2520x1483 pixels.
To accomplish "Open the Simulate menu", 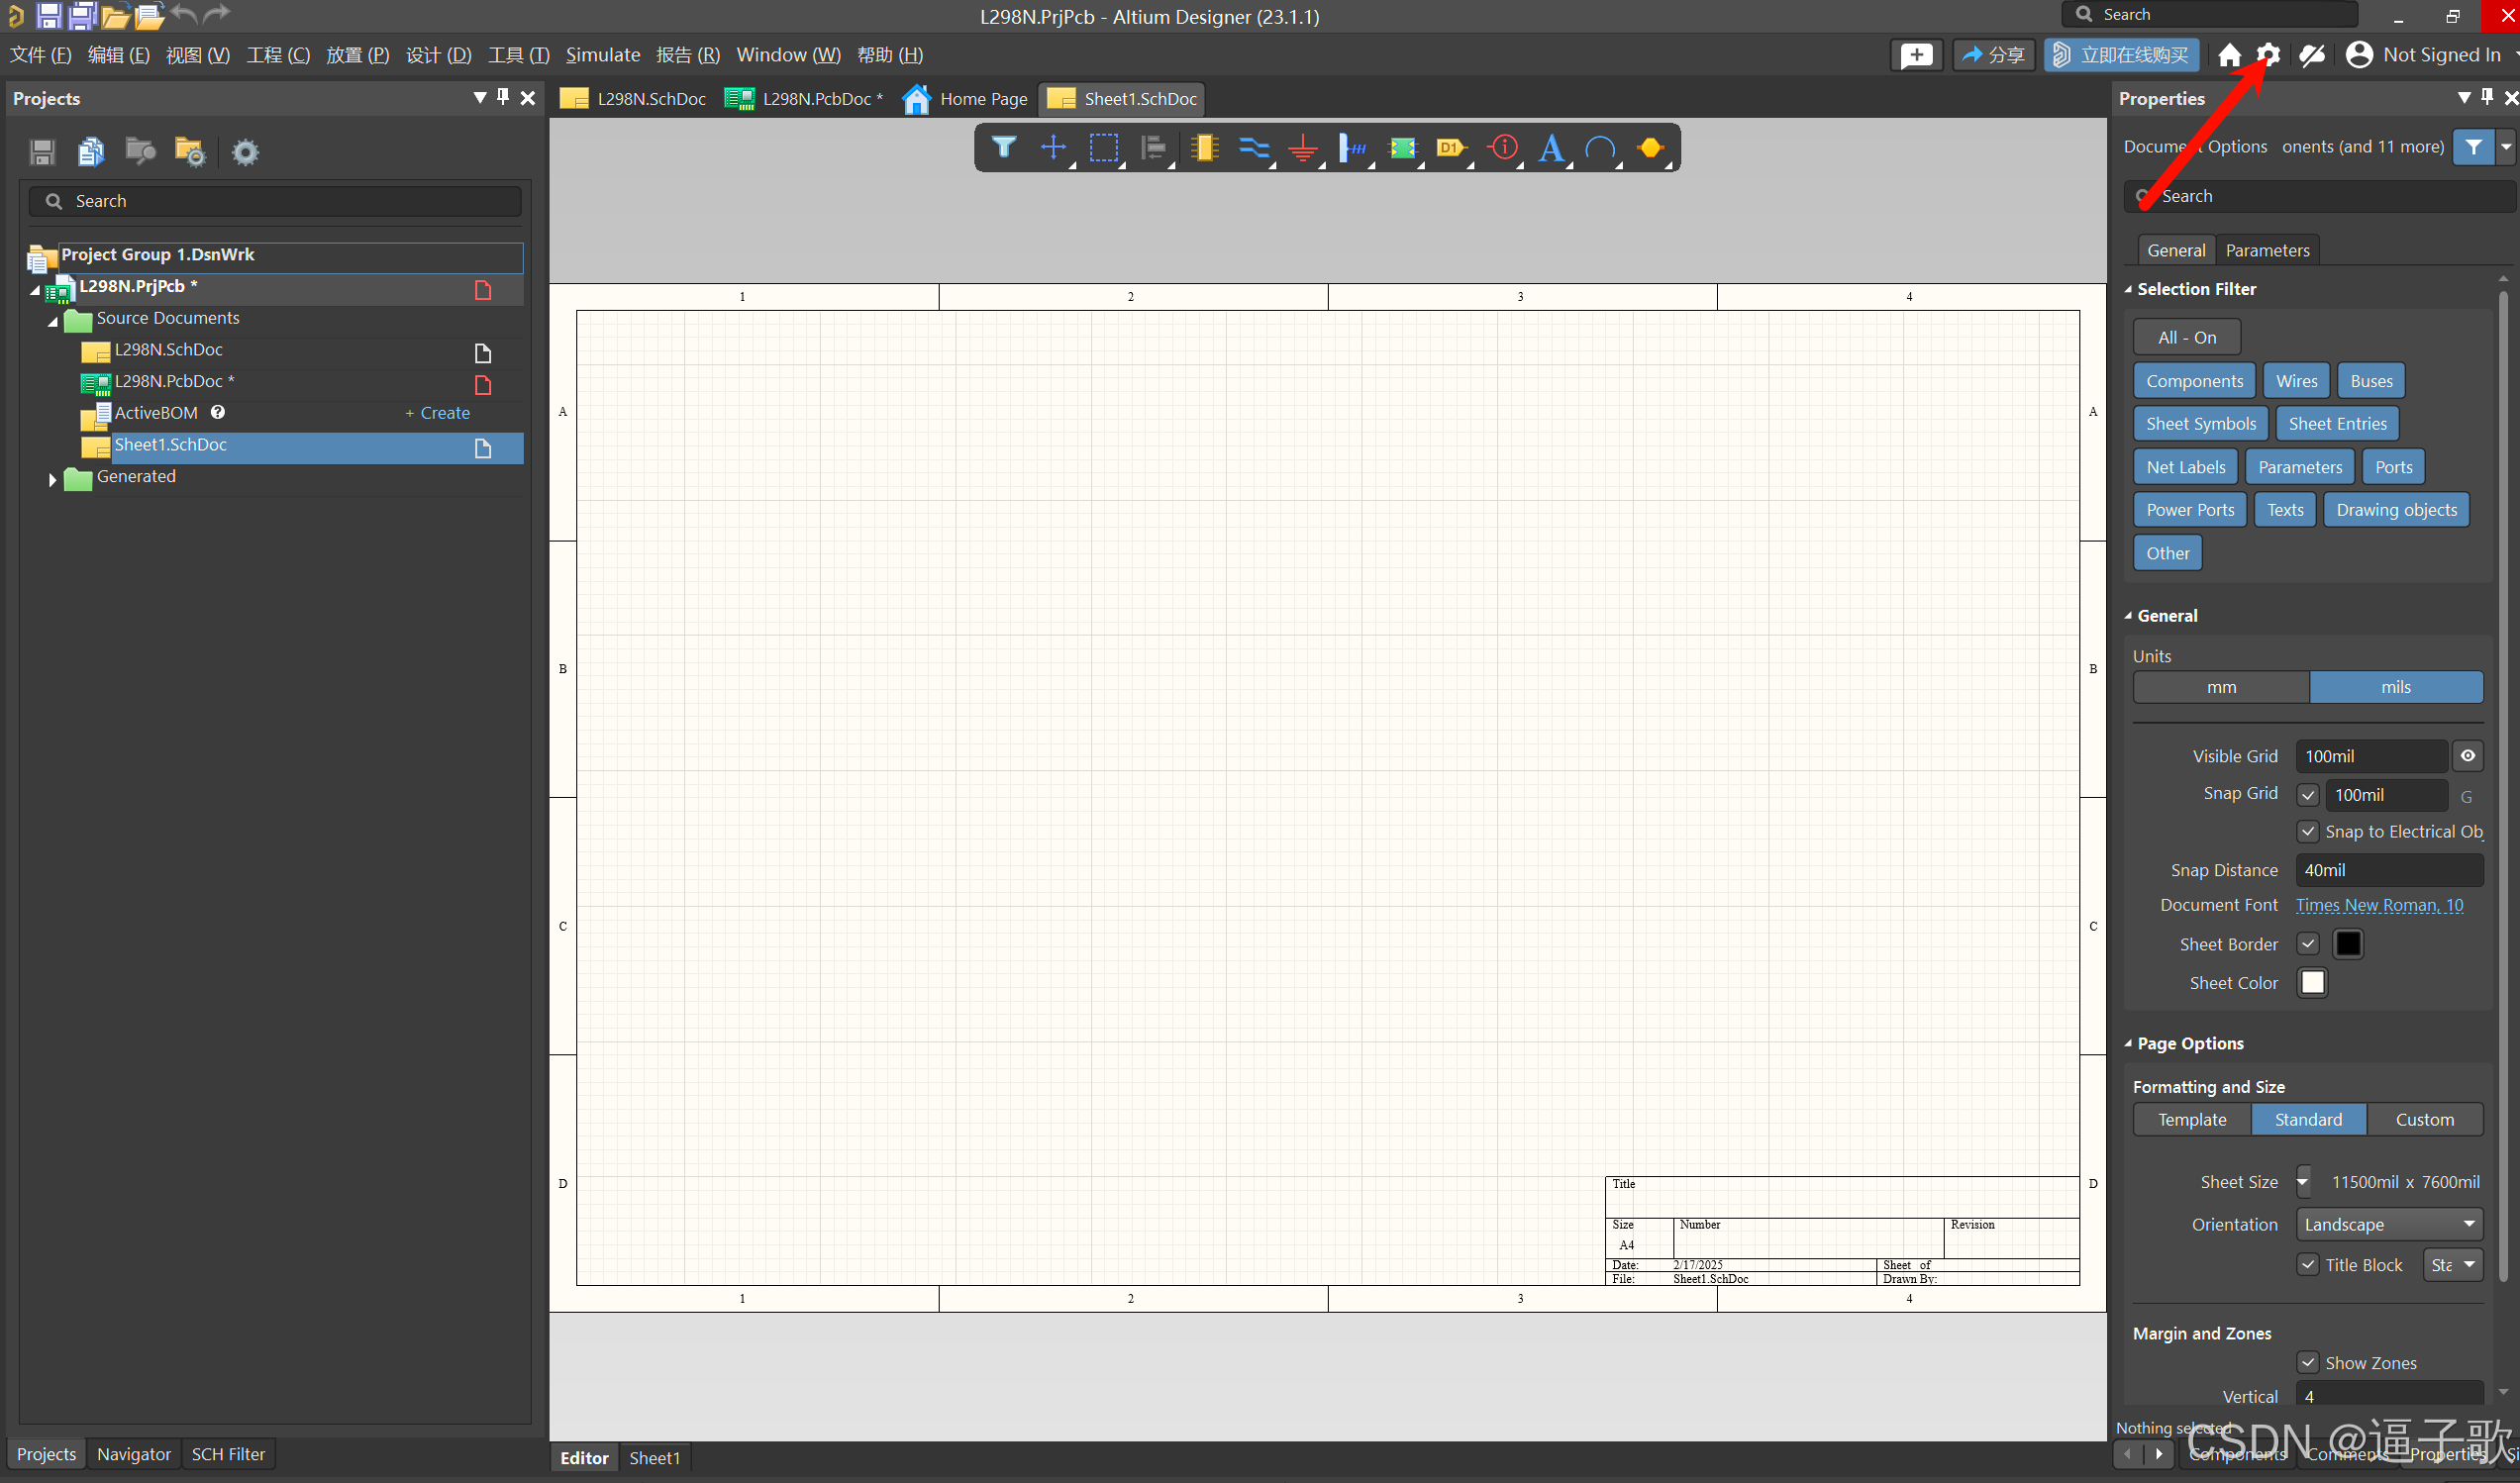I will pos(602,55).
